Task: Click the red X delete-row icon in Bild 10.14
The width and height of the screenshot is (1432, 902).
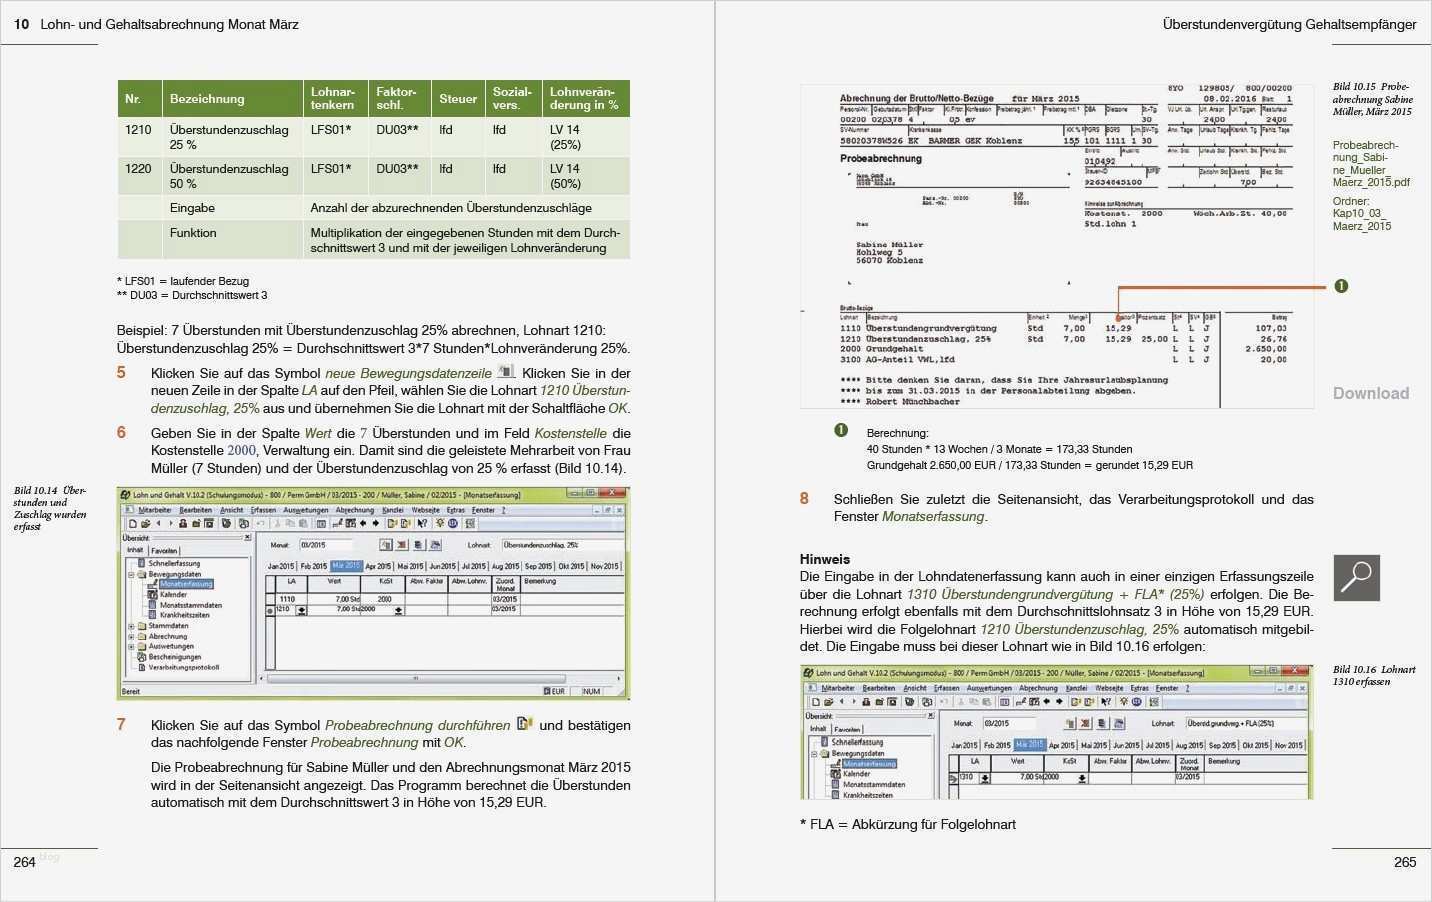Action: [x=402, y=545]
